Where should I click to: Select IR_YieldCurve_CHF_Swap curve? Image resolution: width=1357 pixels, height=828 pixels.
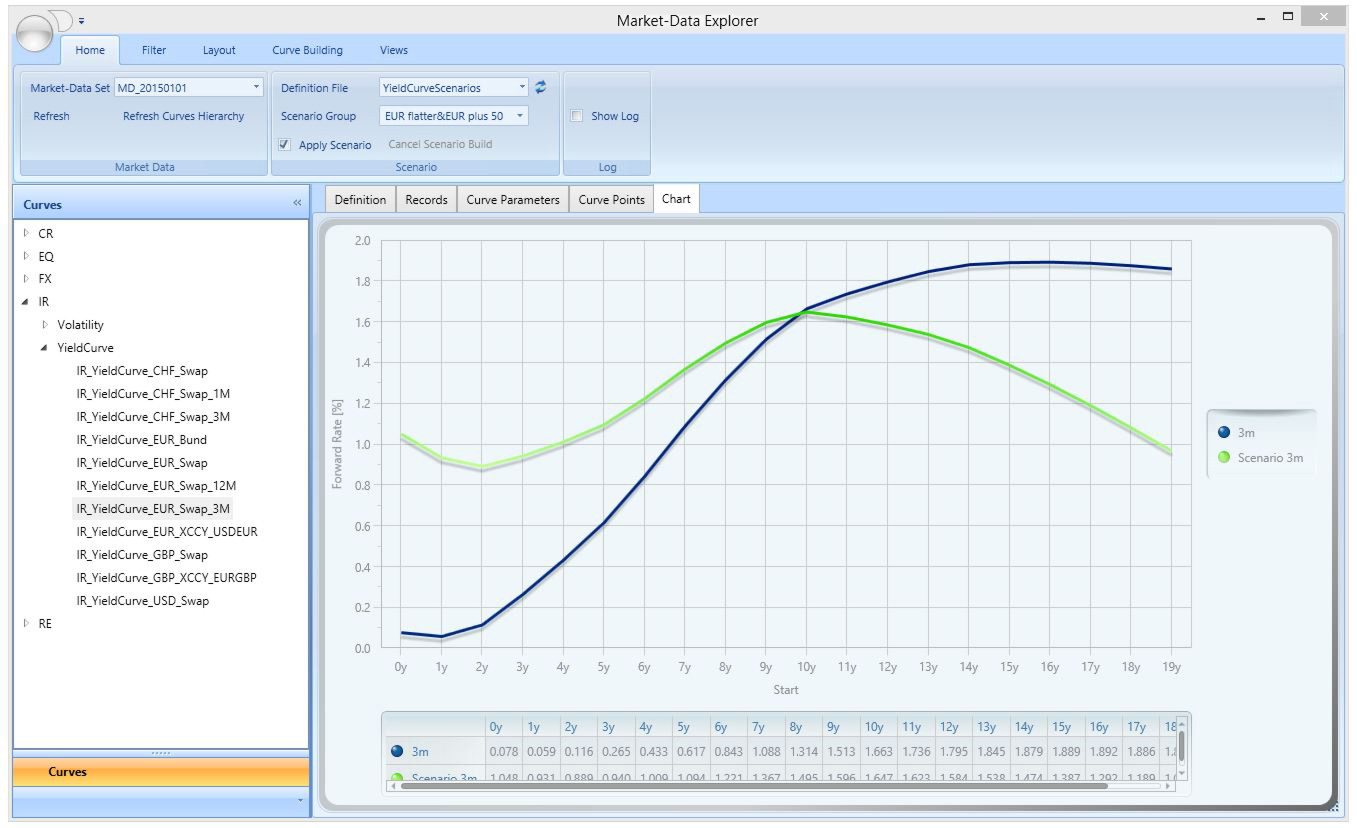click(x=142, y=371)
